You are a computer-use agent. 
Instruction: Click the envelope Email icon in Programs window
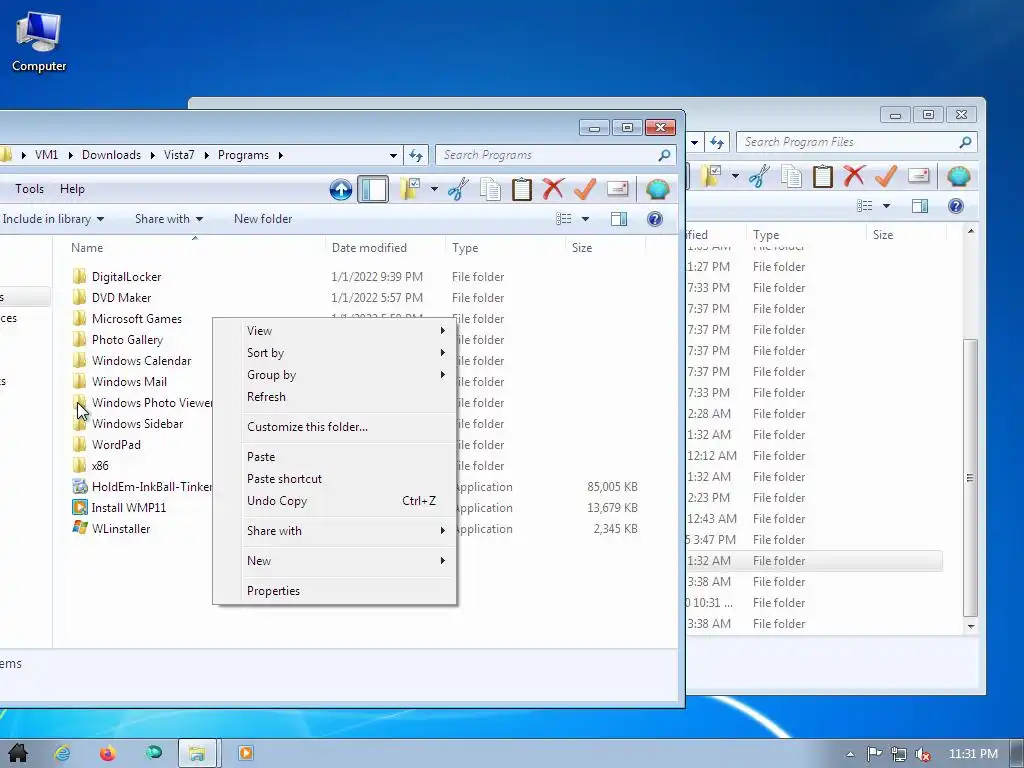[617, 189]
